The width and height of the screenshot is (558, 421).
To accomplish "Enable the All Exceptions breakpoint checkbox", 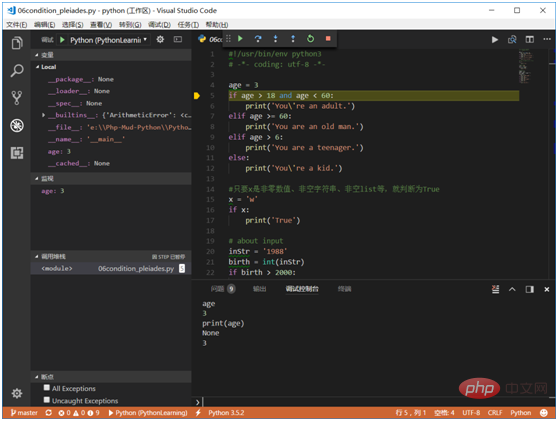I will click(x=47, y=388).
